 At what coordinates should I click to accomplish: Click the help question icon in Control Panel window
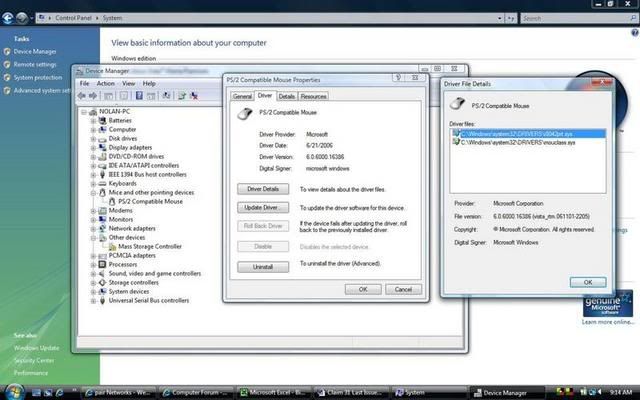click(635, 33)
